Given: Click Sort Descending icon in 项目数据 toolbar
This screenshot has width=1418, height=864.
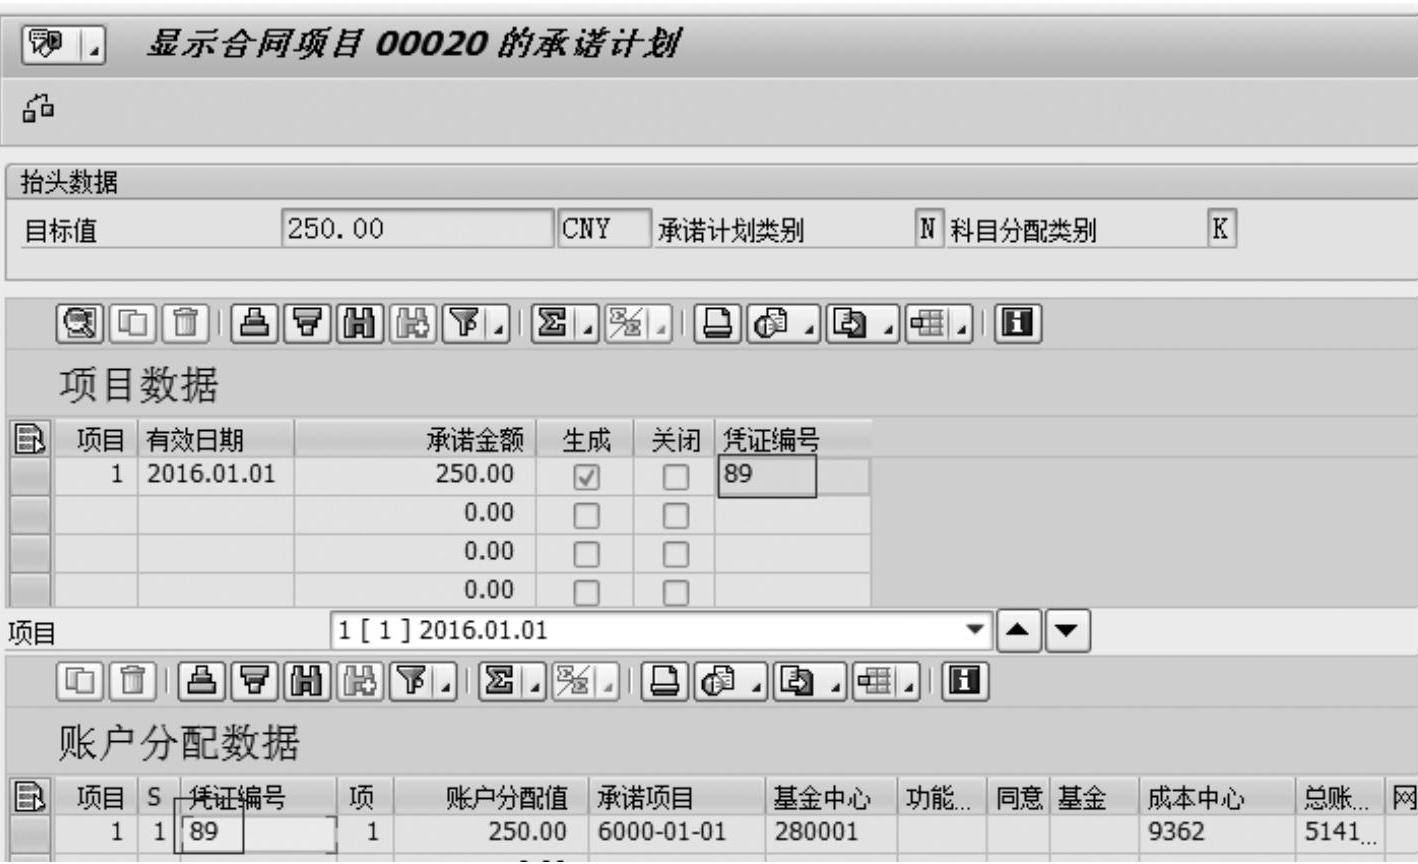Looking at the screenshot, I should pos(307,323).
